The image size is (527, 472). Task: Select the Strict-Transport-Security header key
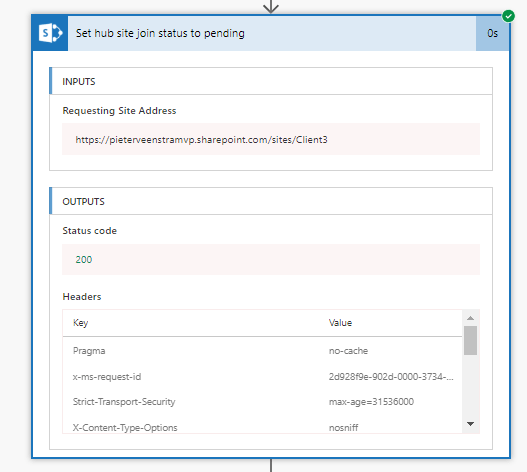[x=124, y=402]
